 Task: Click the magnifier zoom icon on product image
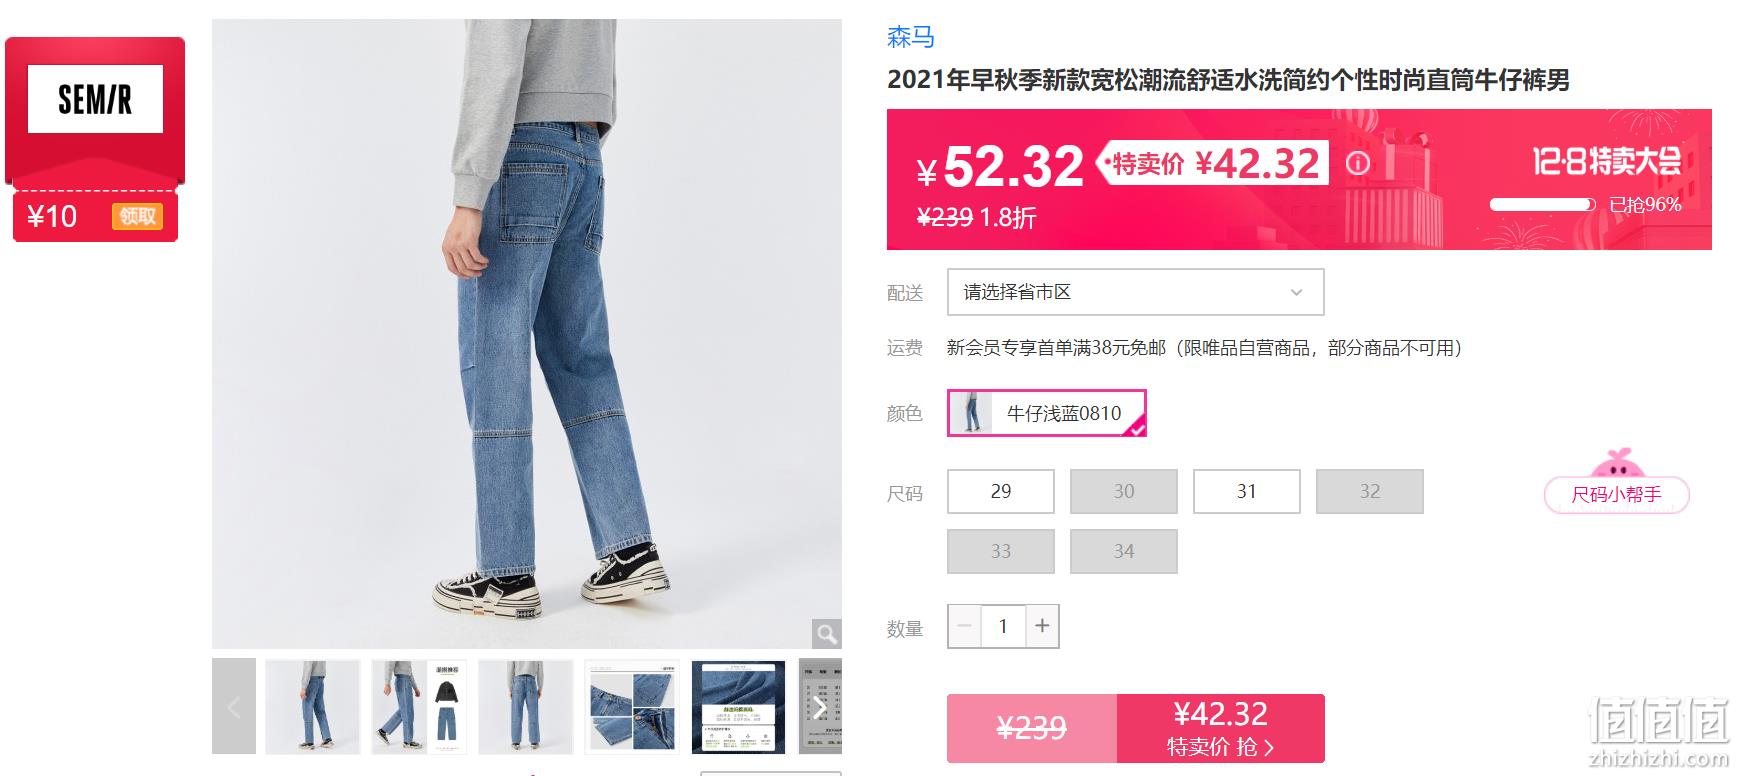(826, 634)
